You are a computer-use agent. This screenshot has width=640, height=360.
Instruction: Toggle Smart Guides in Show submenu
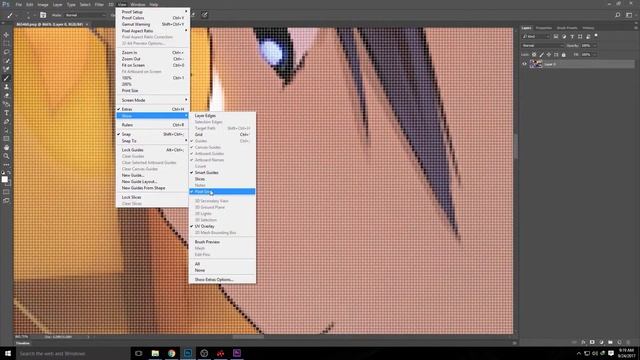(x=222, y=173)
